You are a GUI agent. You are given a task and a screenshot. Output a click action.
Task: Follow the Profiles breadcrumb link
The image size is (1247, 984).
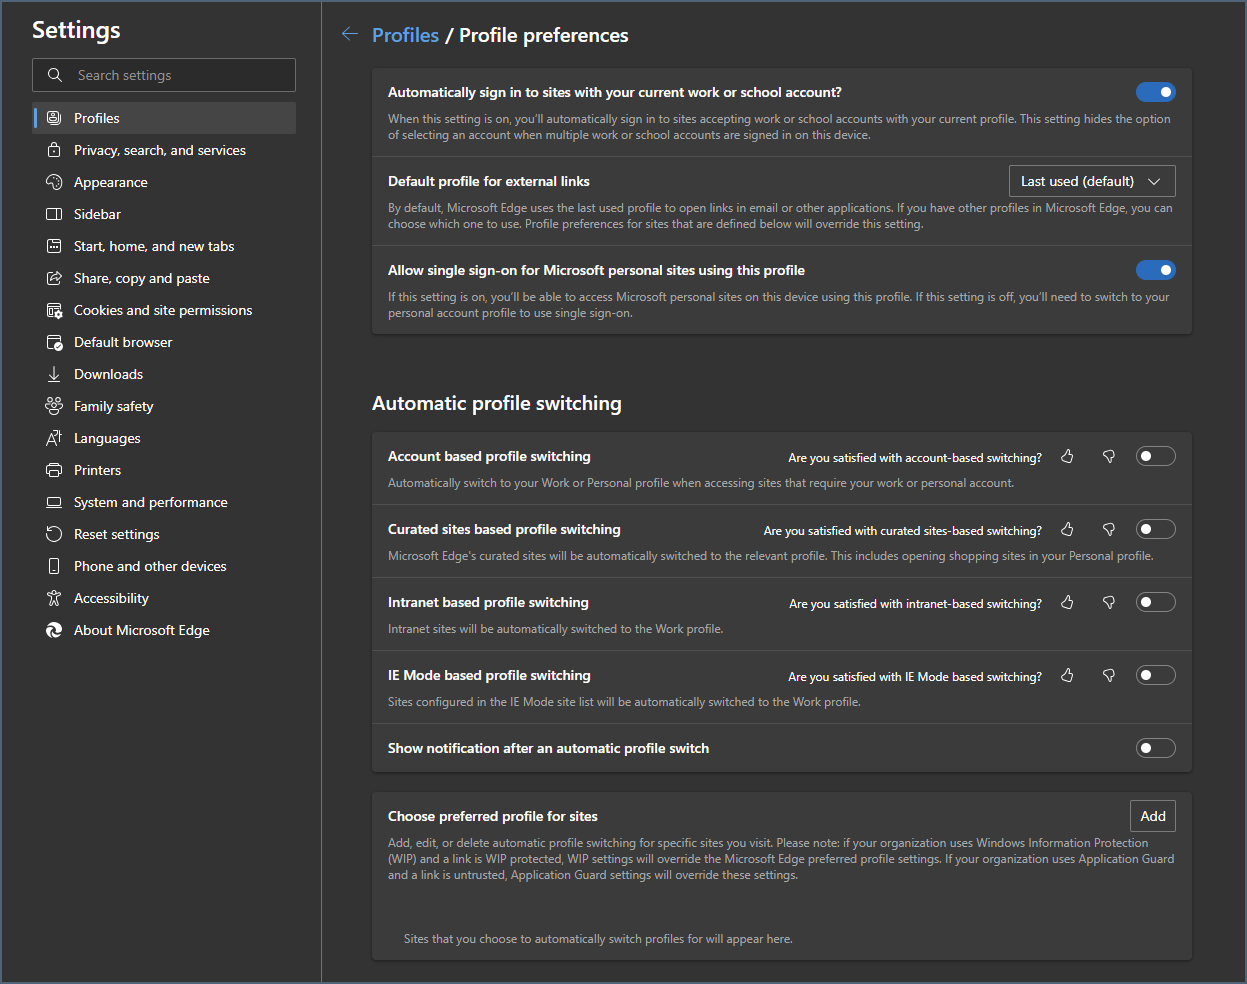pos(405,35)
